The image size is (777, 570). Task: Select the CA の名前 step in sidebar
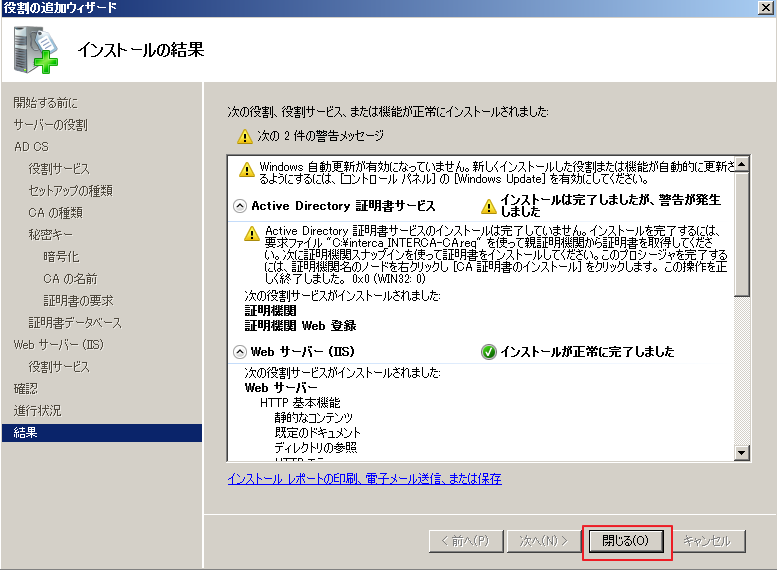(70, 279)
